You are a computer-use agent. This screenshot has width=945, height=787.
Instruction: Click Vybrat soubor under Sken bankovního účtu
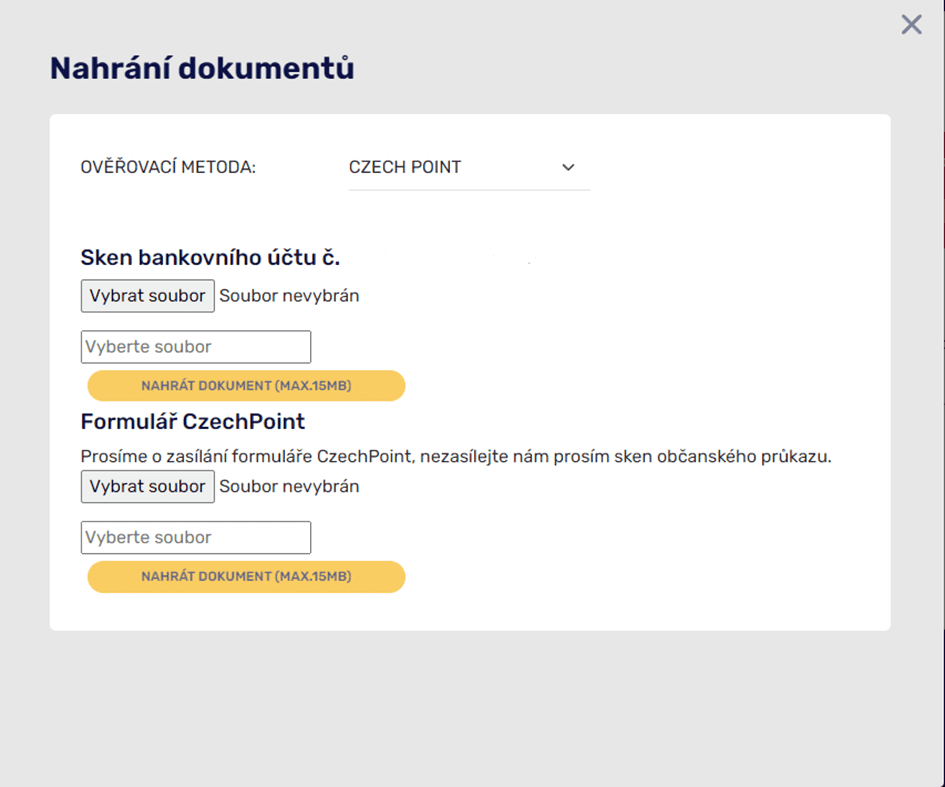[148, 296]
